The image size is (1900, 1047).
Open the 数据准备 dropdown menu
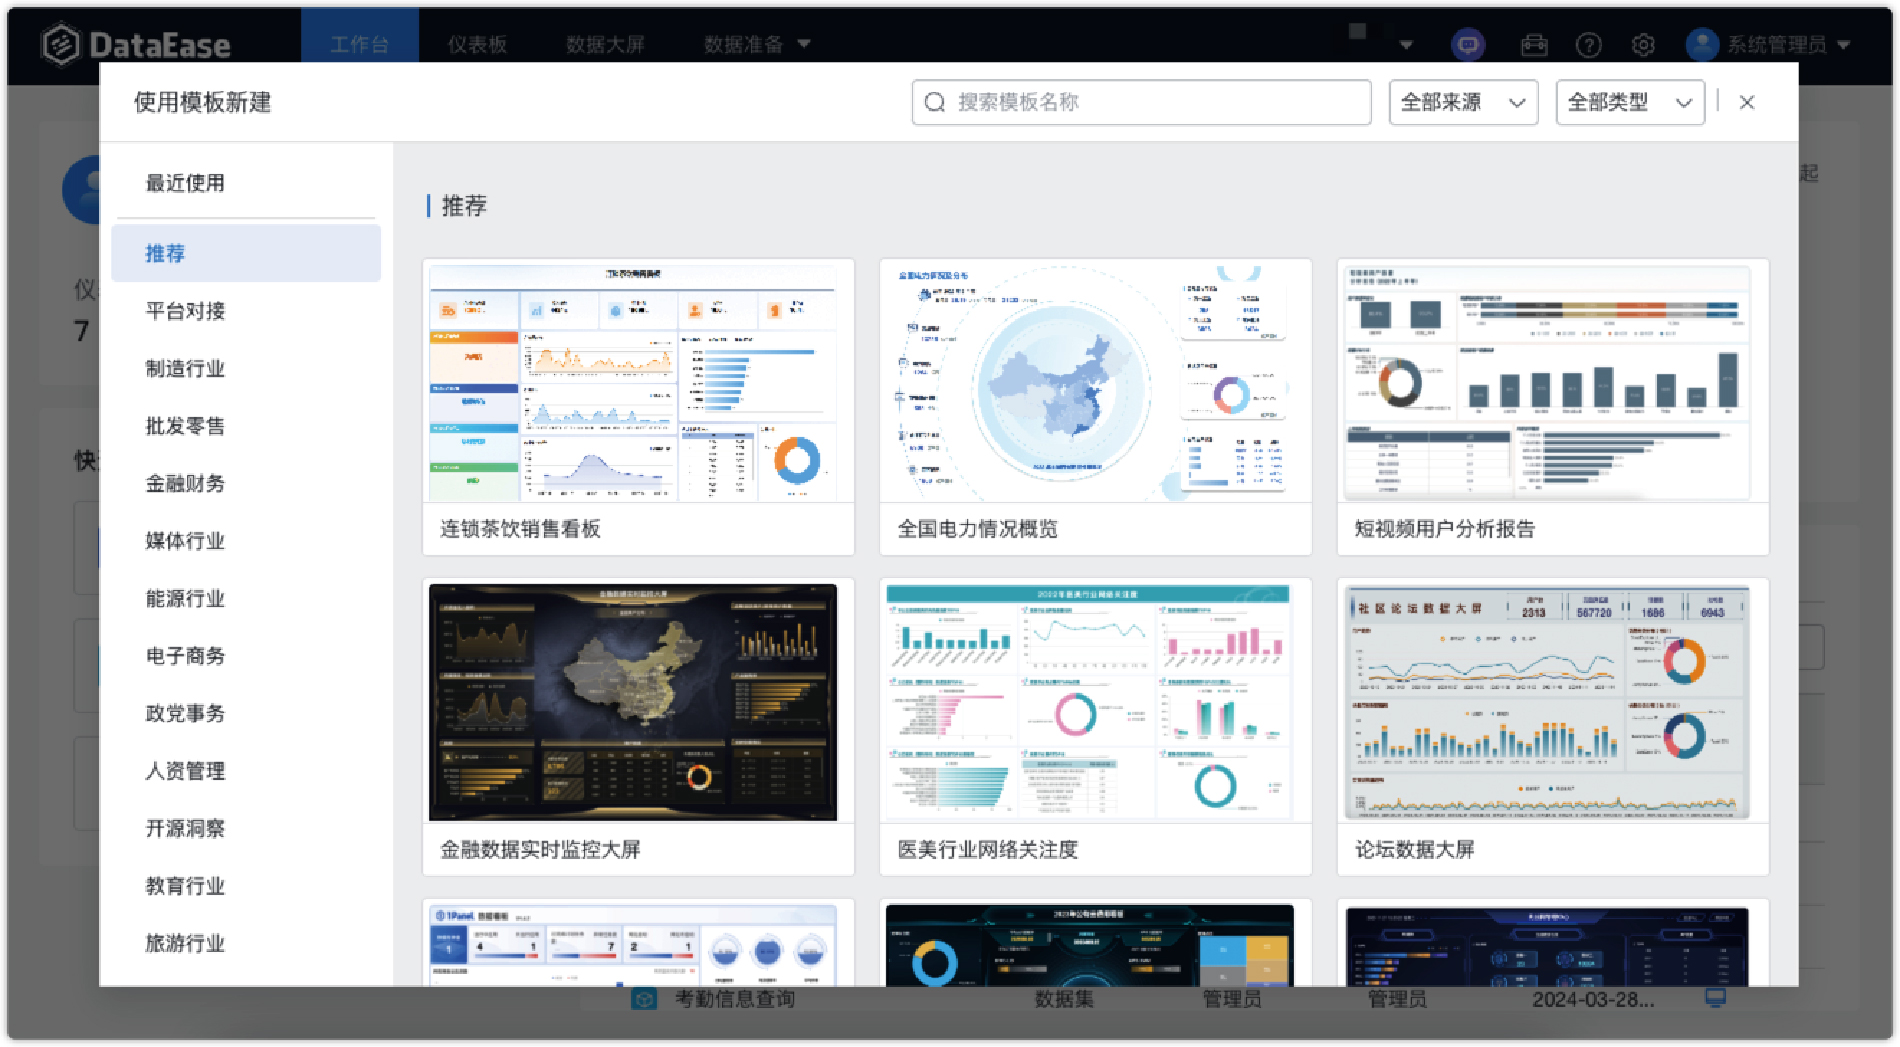tap(756, 45)
